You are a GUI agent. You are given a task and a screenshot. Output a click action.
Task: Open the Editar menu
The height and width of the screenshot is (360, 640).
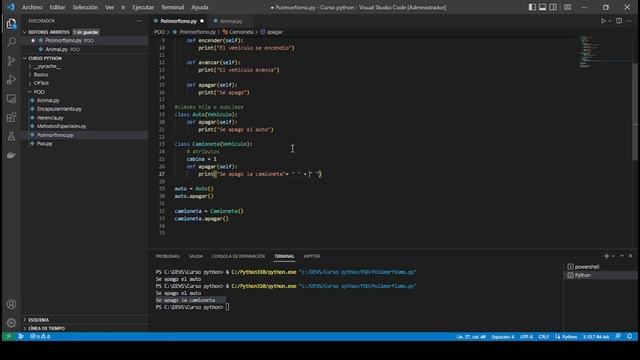tap(57, 7)
